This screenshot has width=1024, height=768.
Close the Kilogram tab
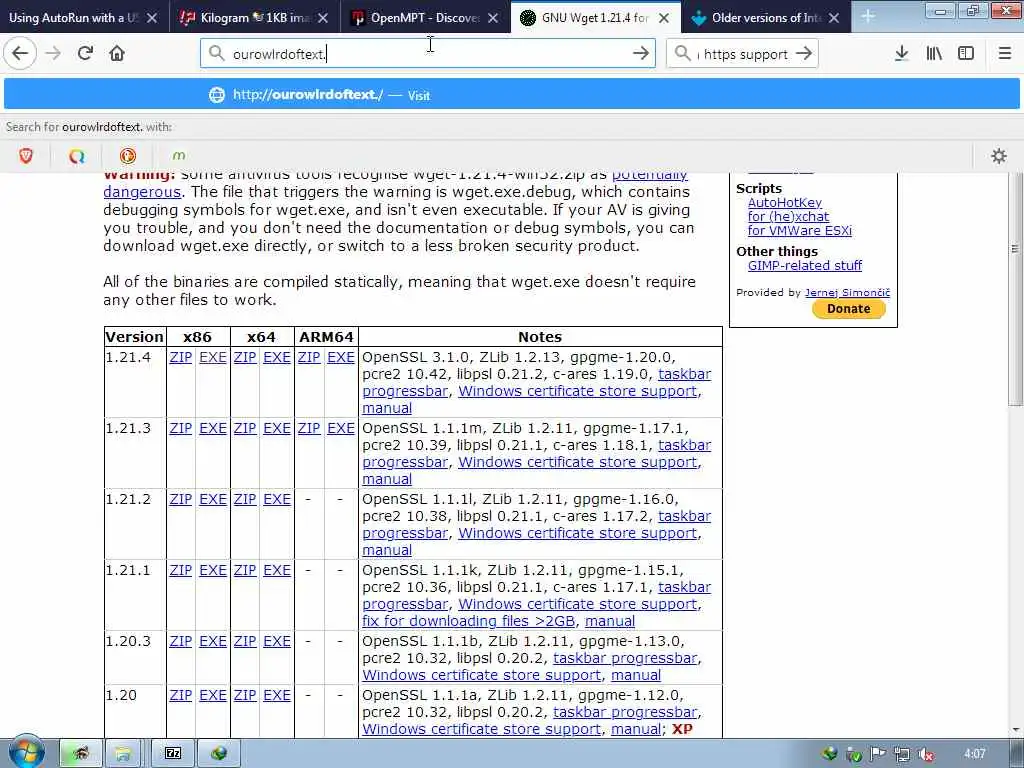coord(323,18)
